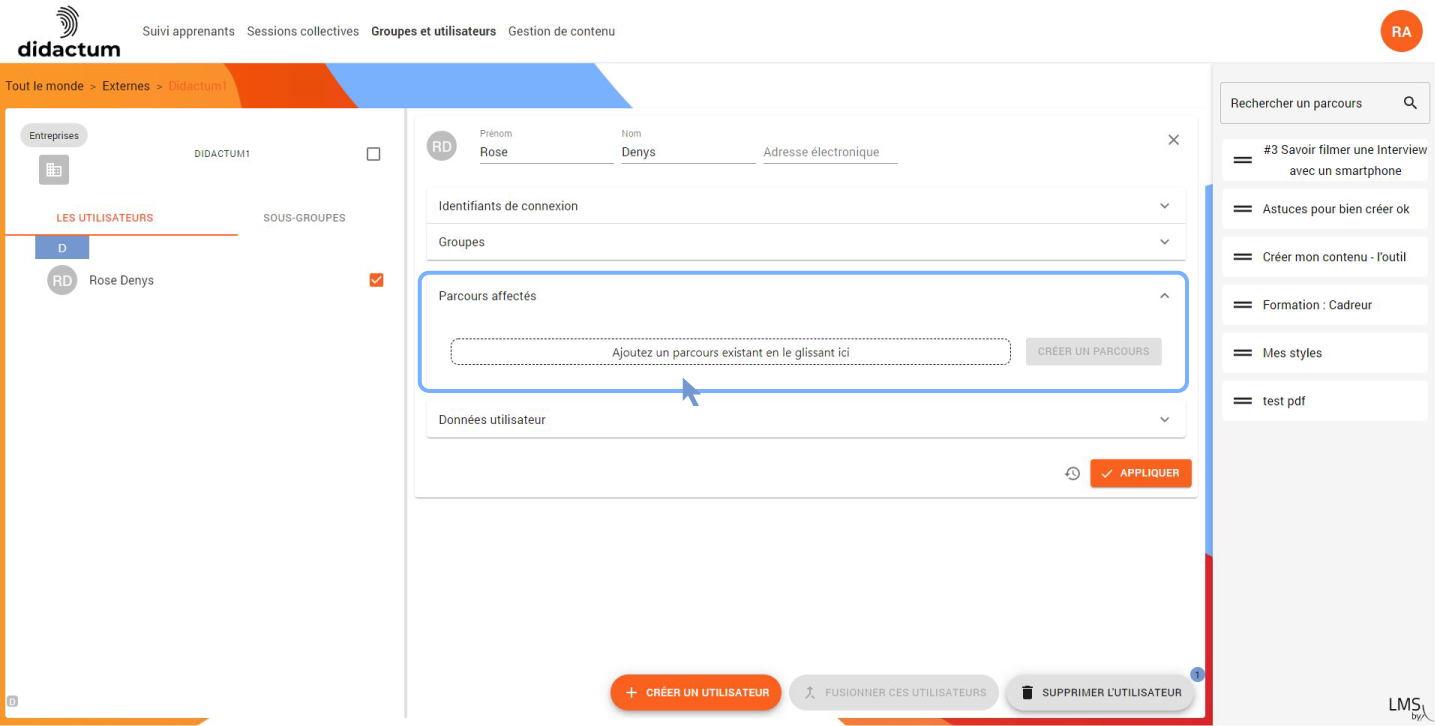Click drag handle of Formation : Cadreur
The height and width of the screenshot is (726, 1435).
(1243, 305)
